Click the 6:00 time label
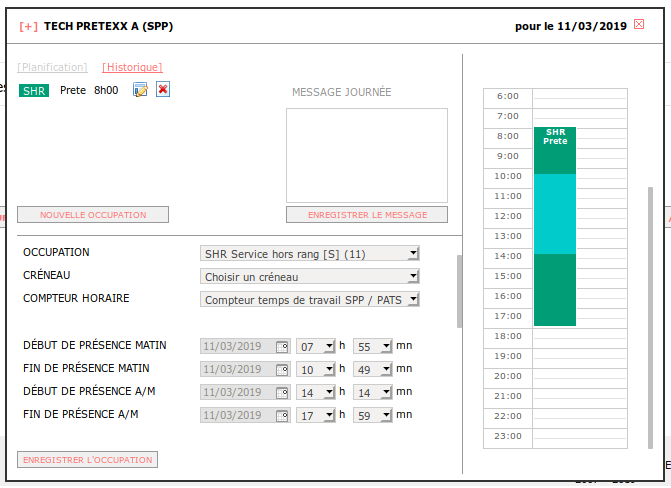 click(x=508, y=96)
